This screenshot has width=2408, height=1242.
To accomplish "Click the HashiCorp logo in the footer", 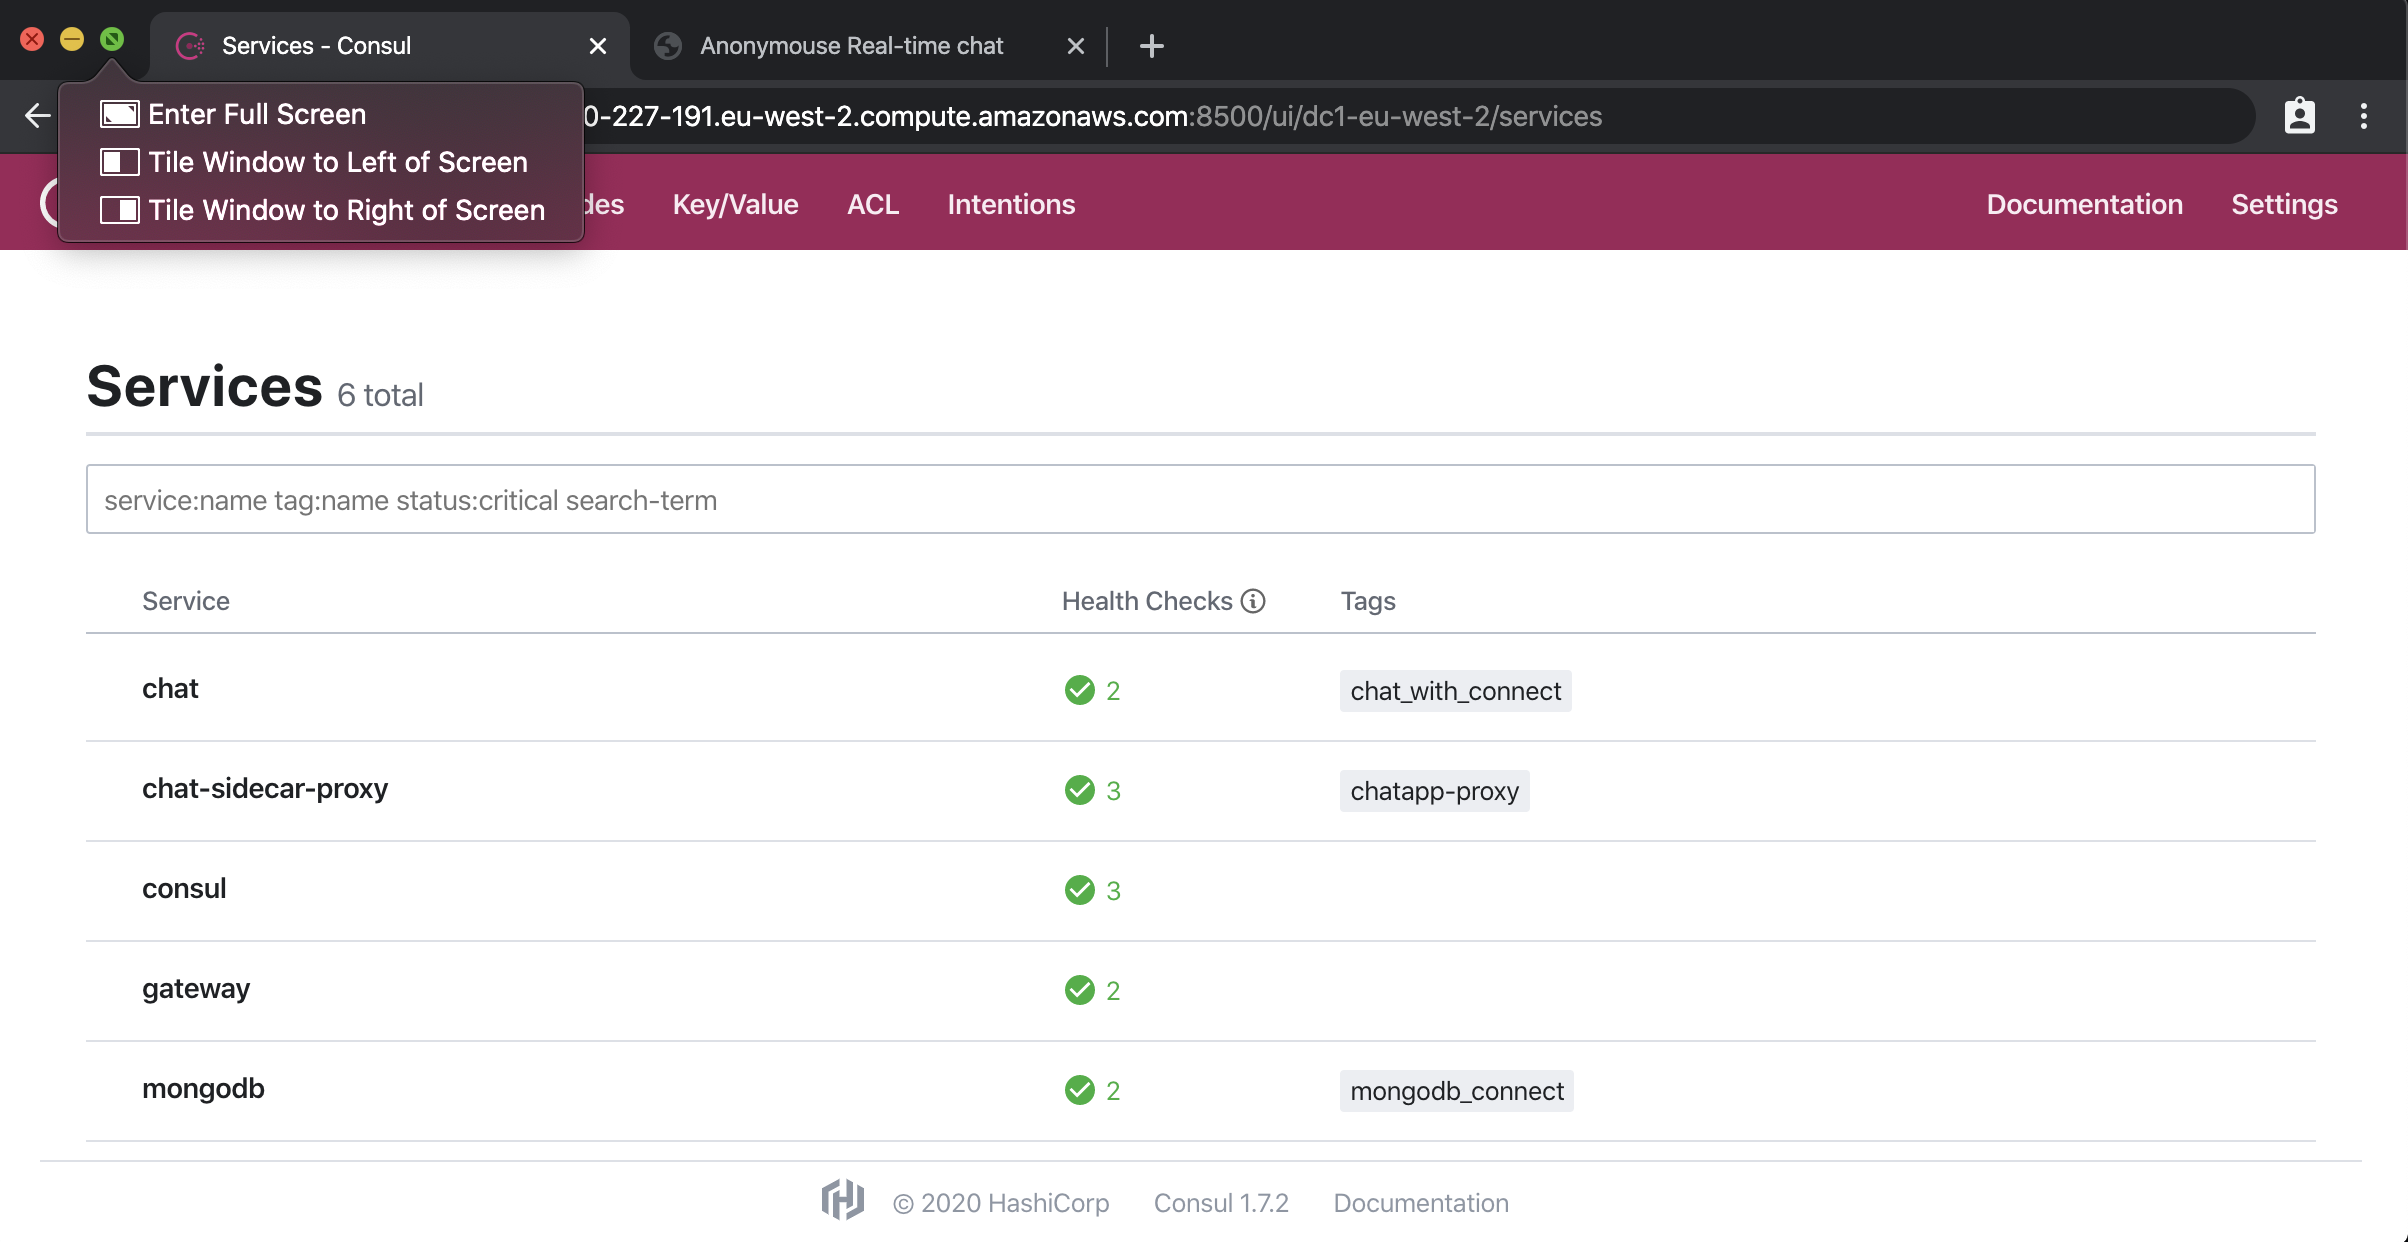I will (x=842, y=1200).
